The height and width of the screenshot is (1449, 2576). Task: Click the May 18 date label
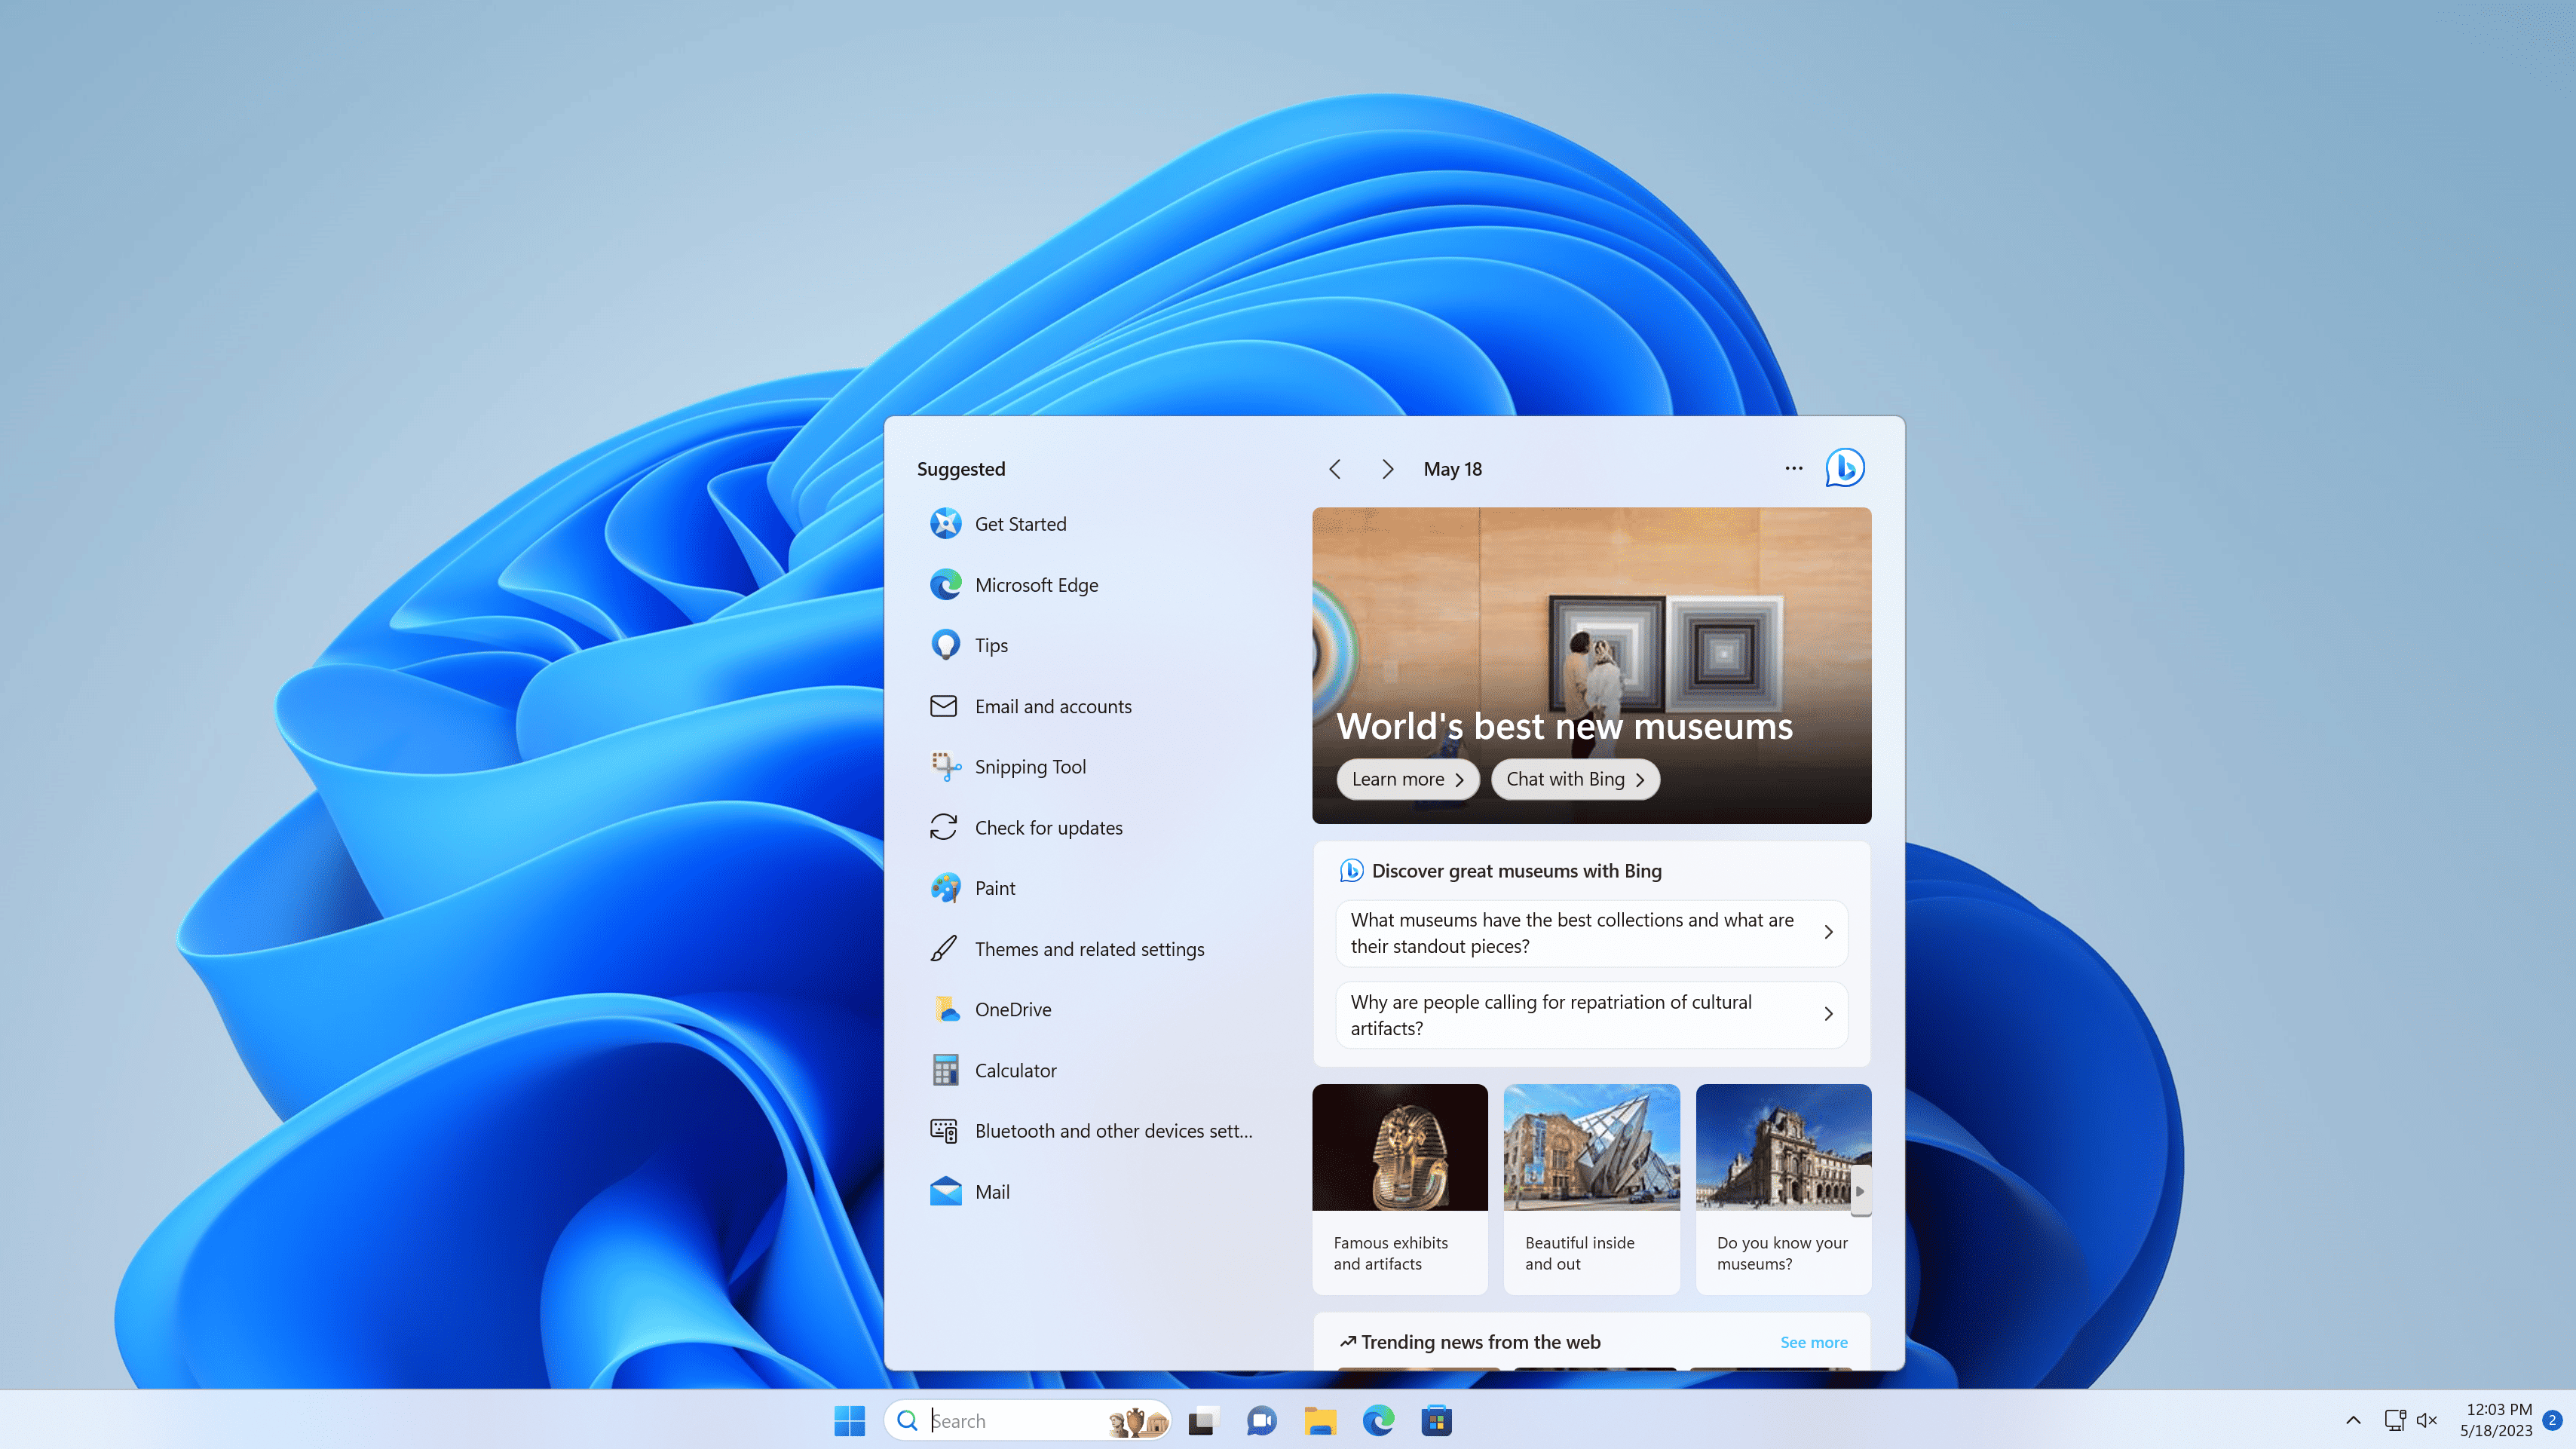tap(1452, 469)
